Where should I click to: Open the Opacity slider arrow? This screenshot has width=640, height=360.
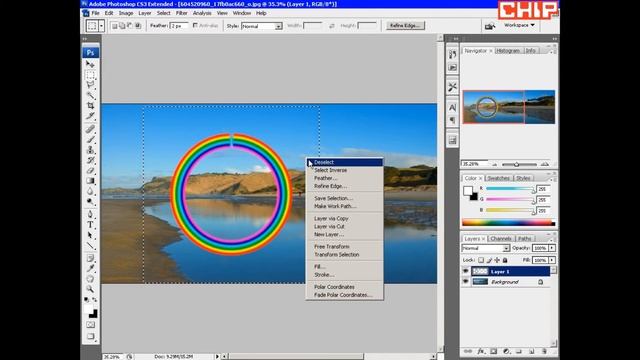pos(552,248)
